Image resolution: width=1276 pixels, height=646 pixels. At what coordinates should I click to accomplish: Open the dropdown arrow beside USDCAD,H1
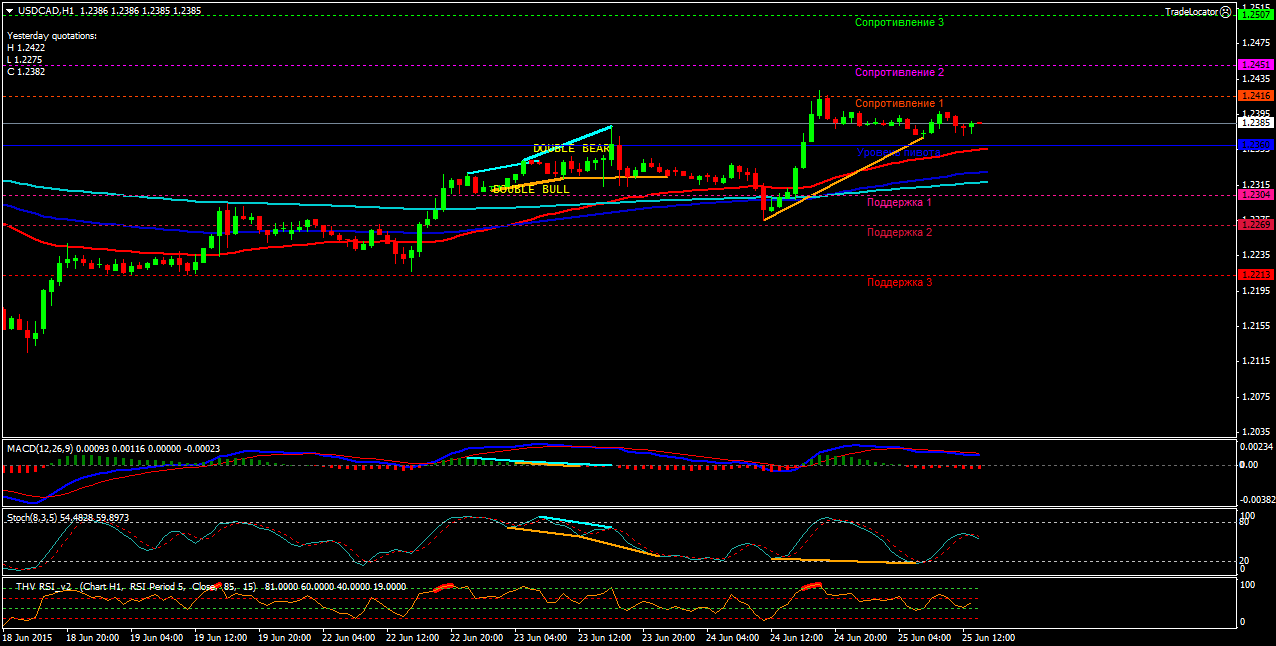pyautogui.click(x=9, y=11)
